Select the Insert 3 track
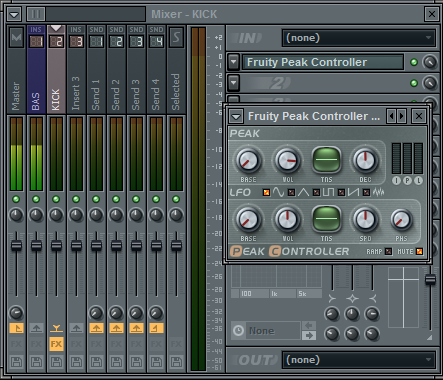This screenshot has height=380, width=443. click(76, 69)
